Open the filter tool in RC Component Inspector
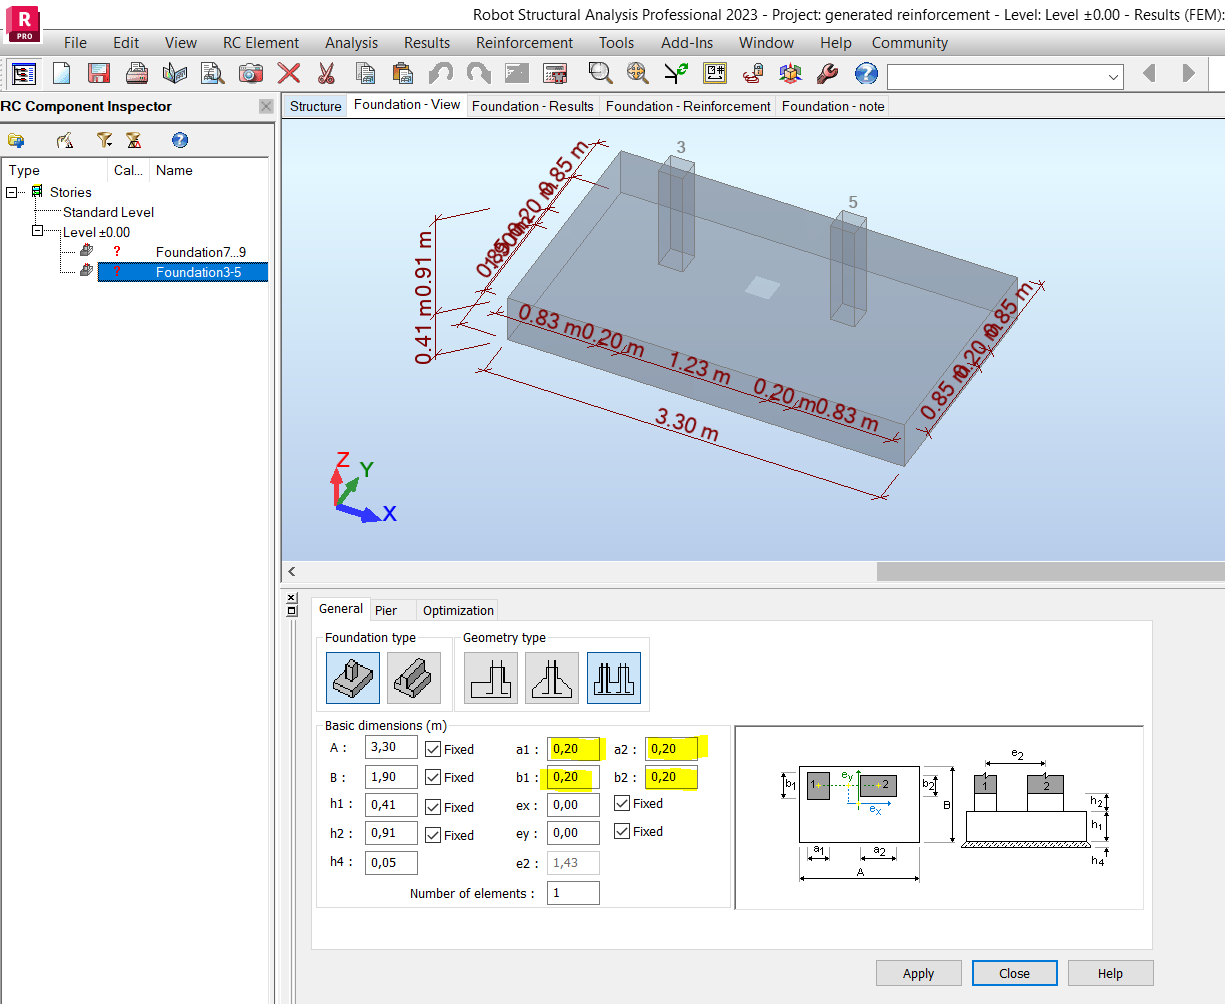Screen dimensions: 1225x1004 (103, 140)
